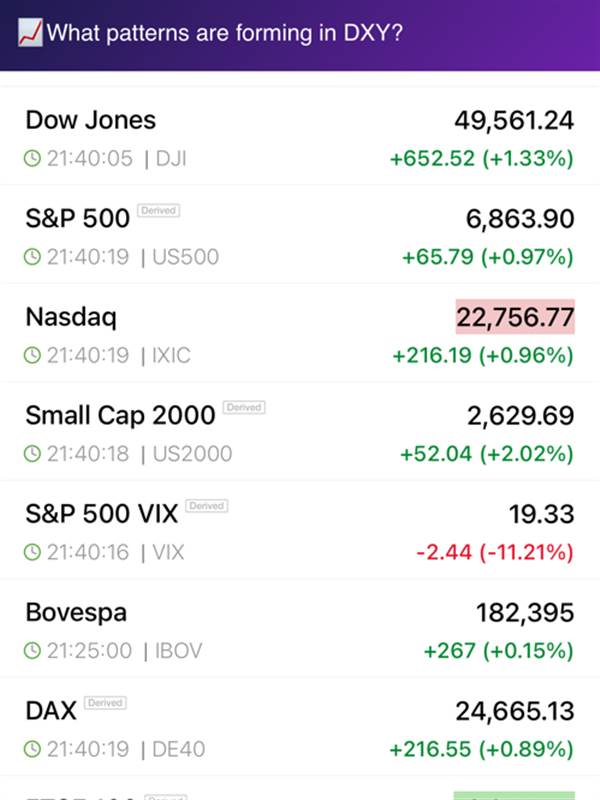The height and width of the screenshot is (800, 600).
Task: Click the chart icon in the DXY banner
Action: 30,33
